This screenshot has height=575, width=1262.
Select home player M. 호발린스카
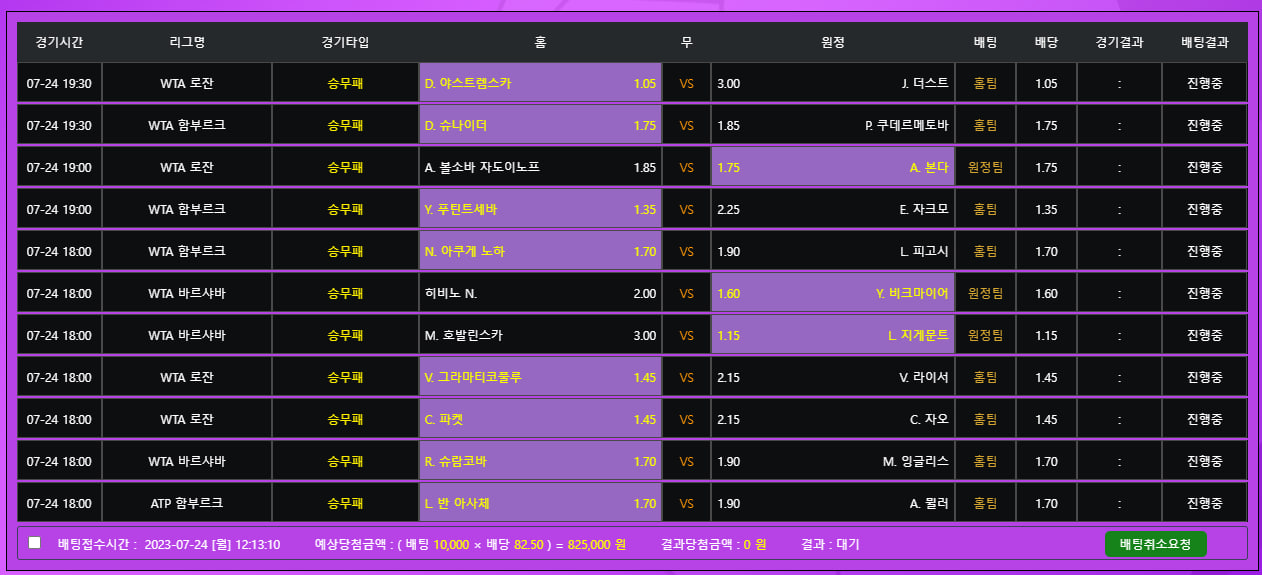coord(541,336)
